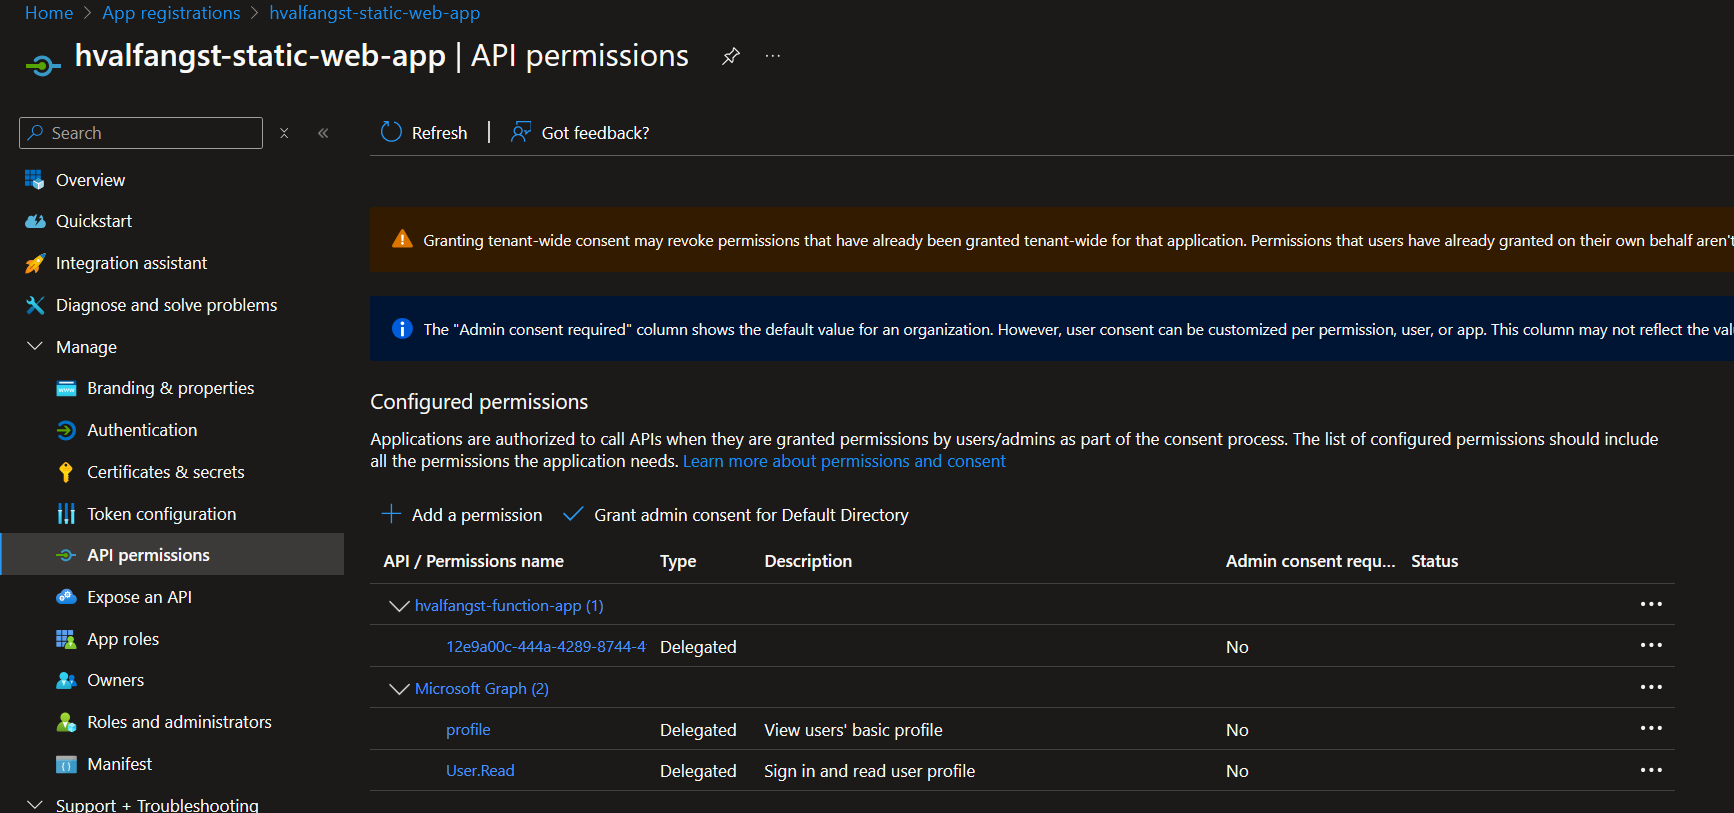Open the profile permission link

468,730
